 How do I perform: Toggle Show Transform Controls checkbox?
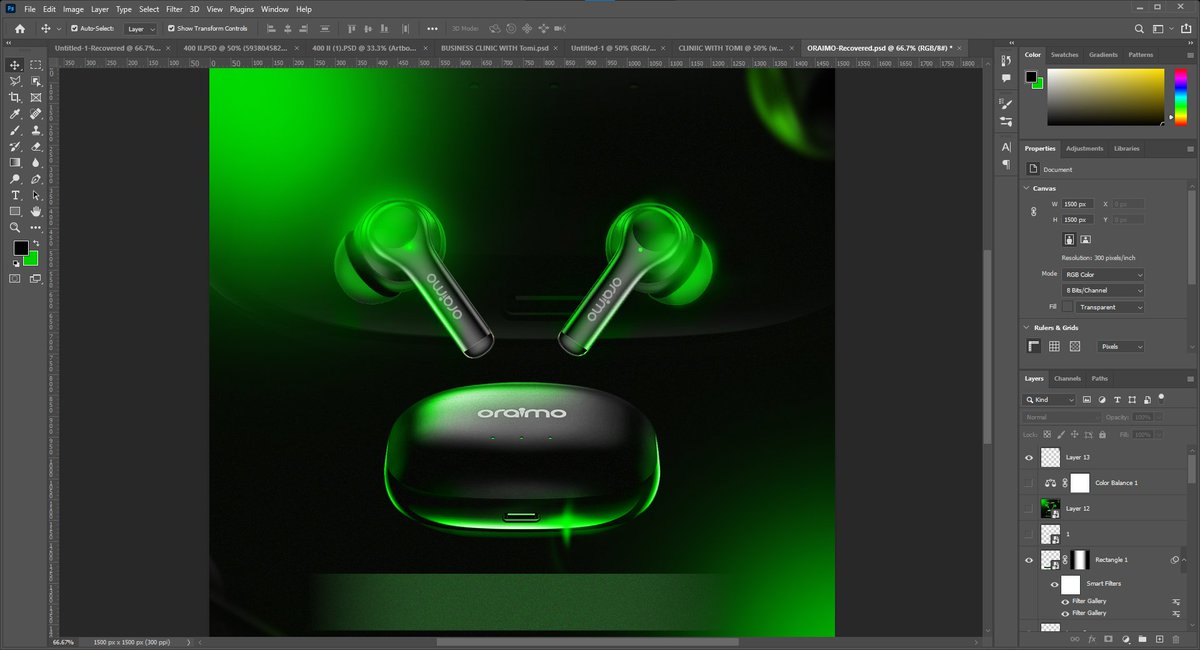coord(171,28)
